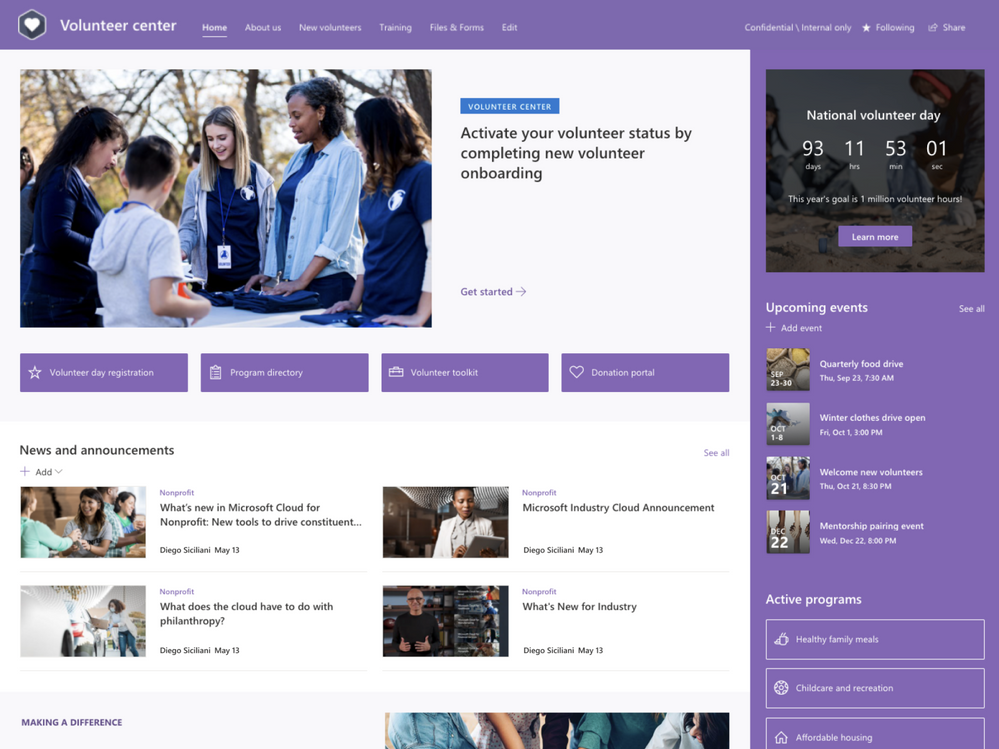Image resolution: width=999 pixels, height=749 pixels.
Task: Click the toolbox icon on Volunteer toolkit
Action: click(396, 372)
